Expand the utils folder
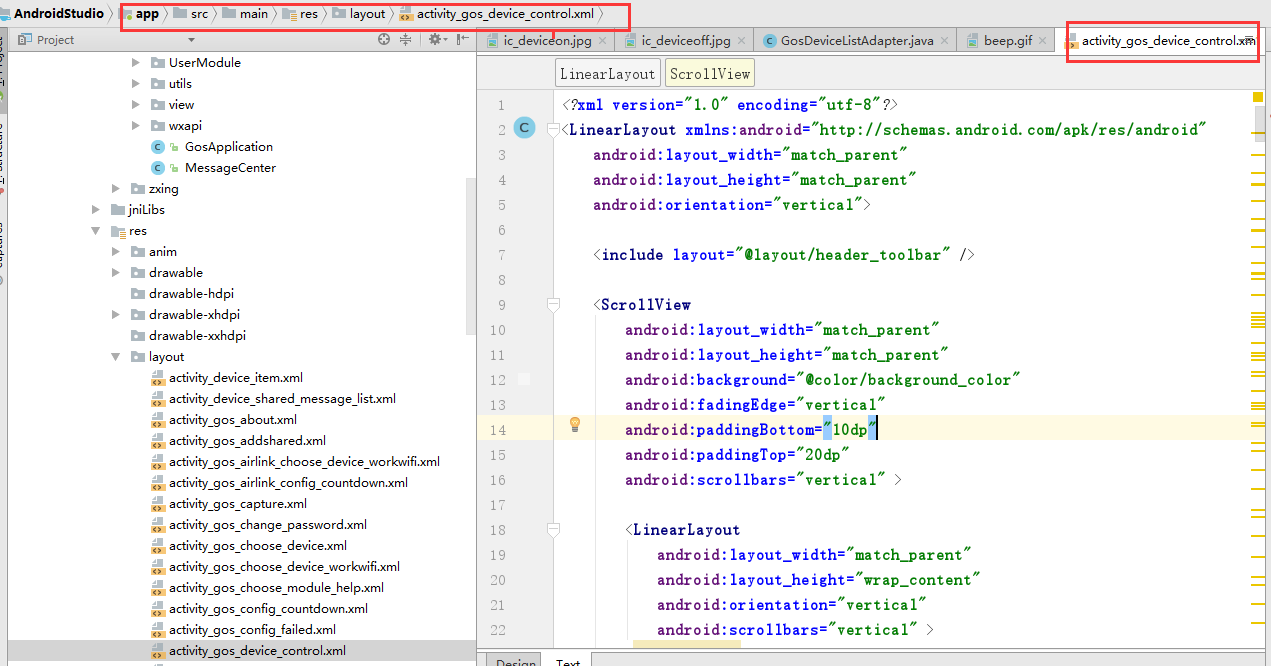Screen dimensions: 1271x666 136,84
